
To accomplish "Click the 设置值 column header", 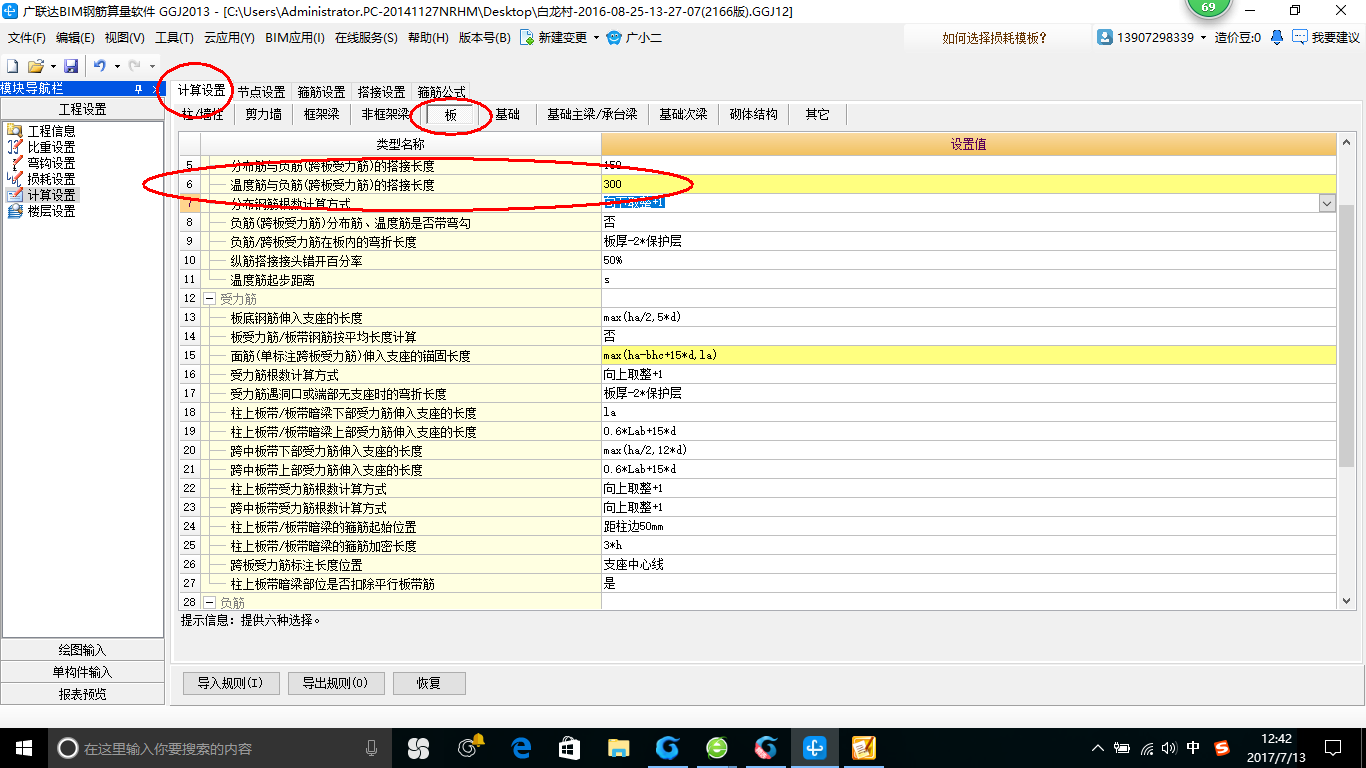I will [x=968, y=144].
